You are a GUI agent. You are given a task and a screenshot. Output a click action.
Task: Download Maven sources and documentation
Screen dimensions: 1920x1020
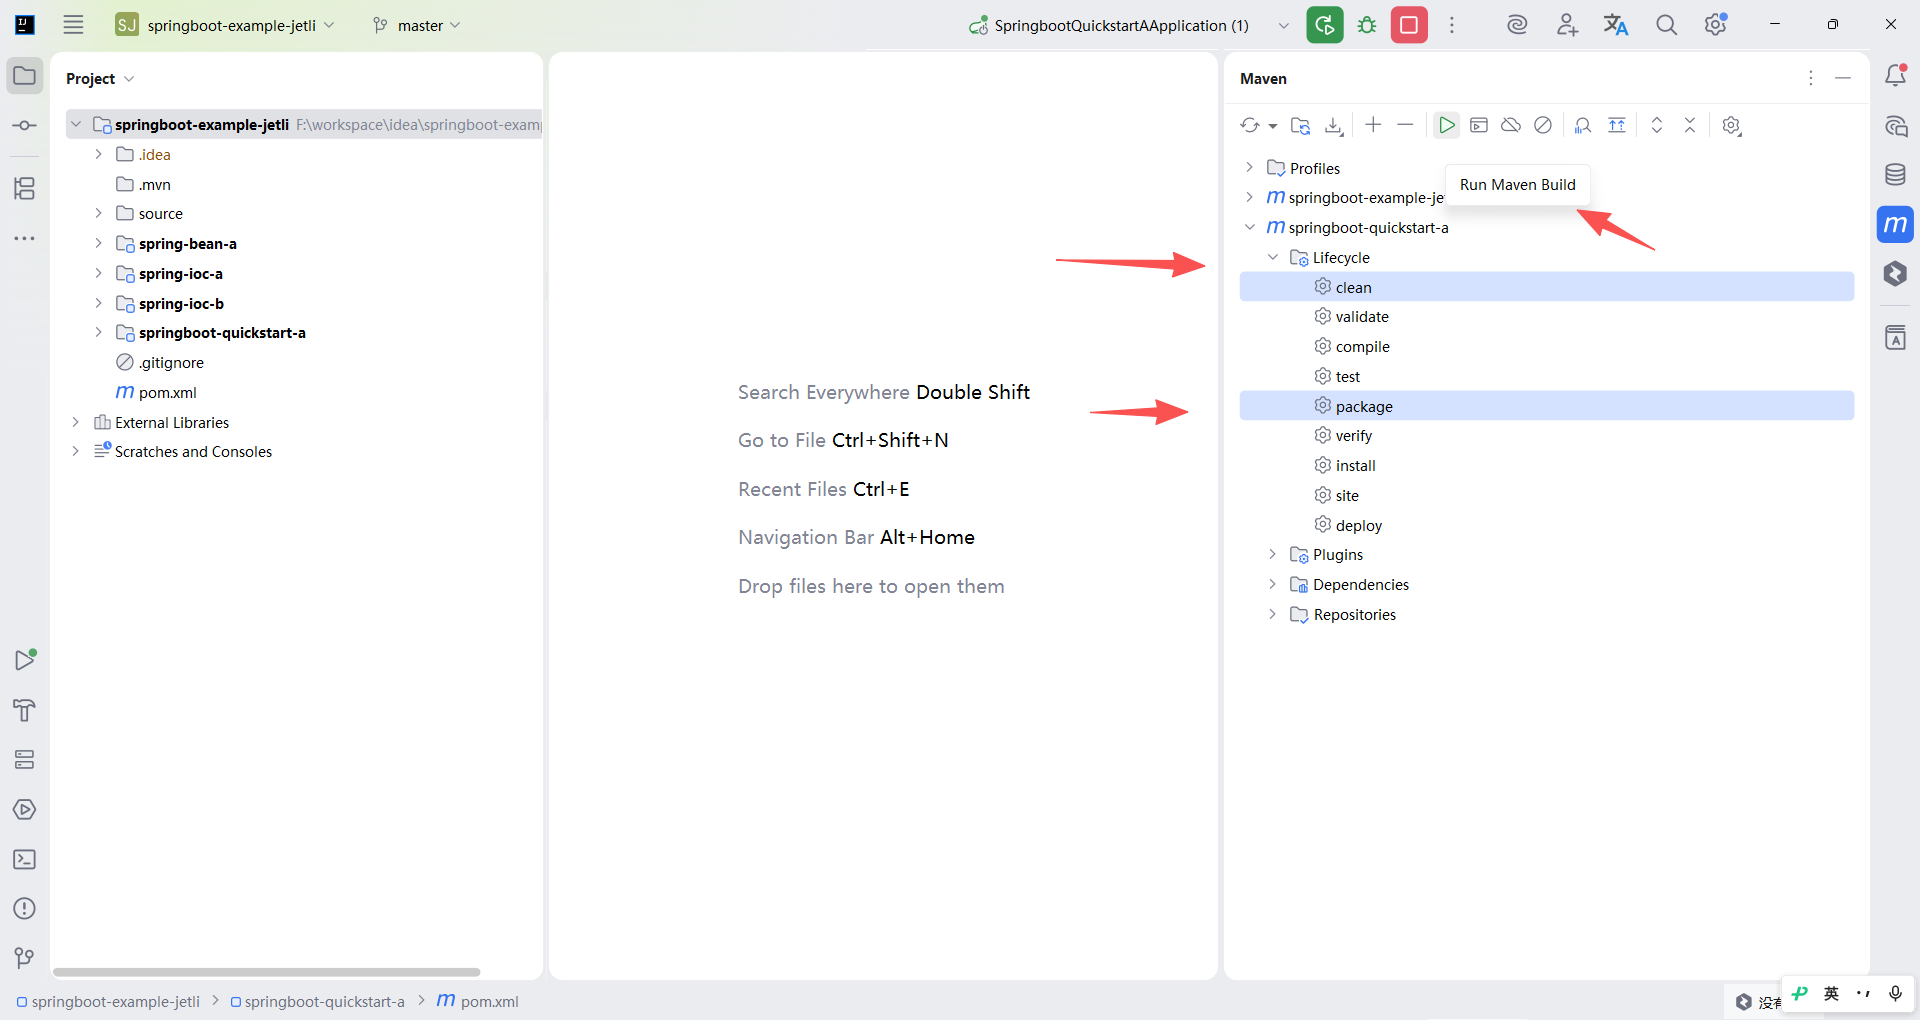pyautogui.click(x=1334, y=125)
